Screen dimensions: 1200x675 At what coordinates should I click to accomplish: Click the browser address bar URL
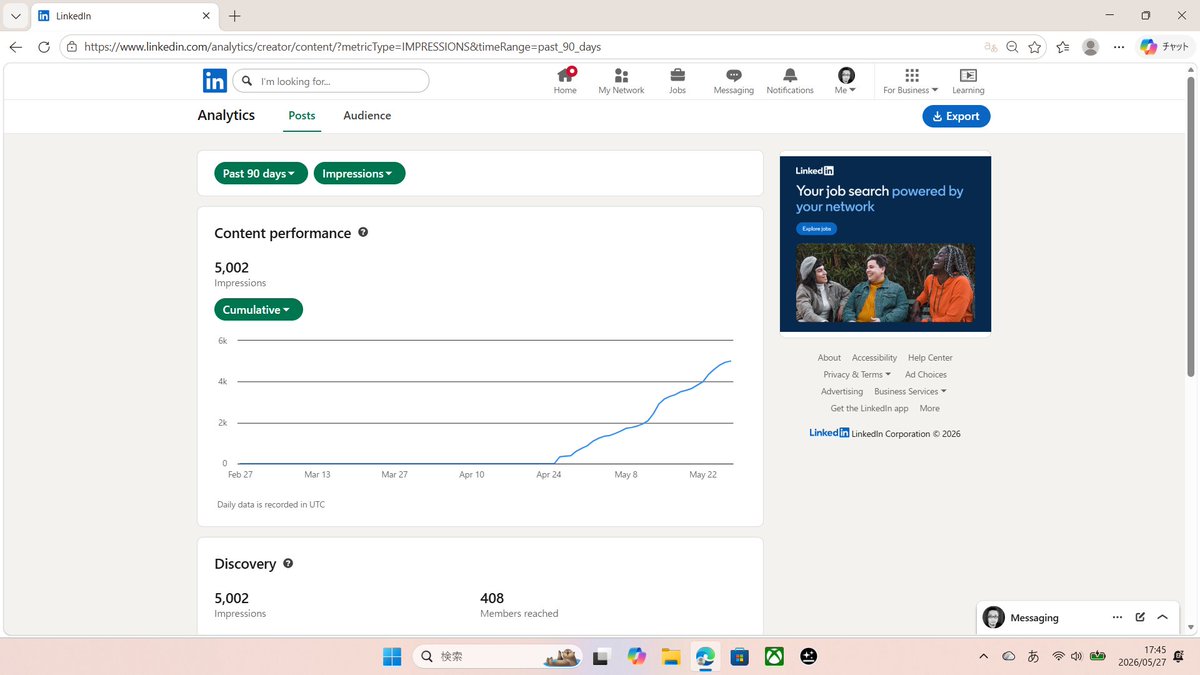[342, 47]
